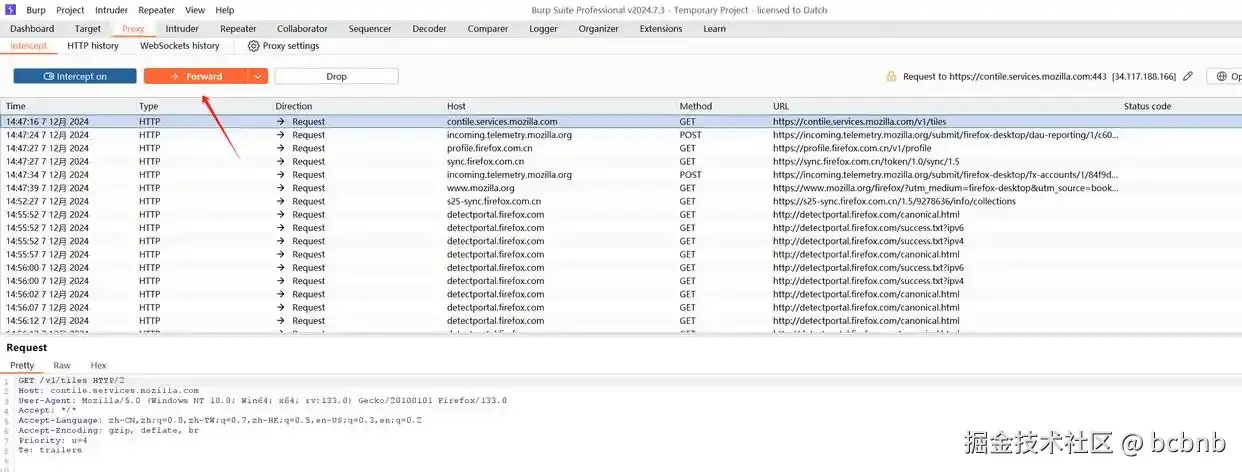Open the Burp menu
Image resolution: width=1242 pixels, height=472 pixels.
pyautogui.click(x=36, y=10)
